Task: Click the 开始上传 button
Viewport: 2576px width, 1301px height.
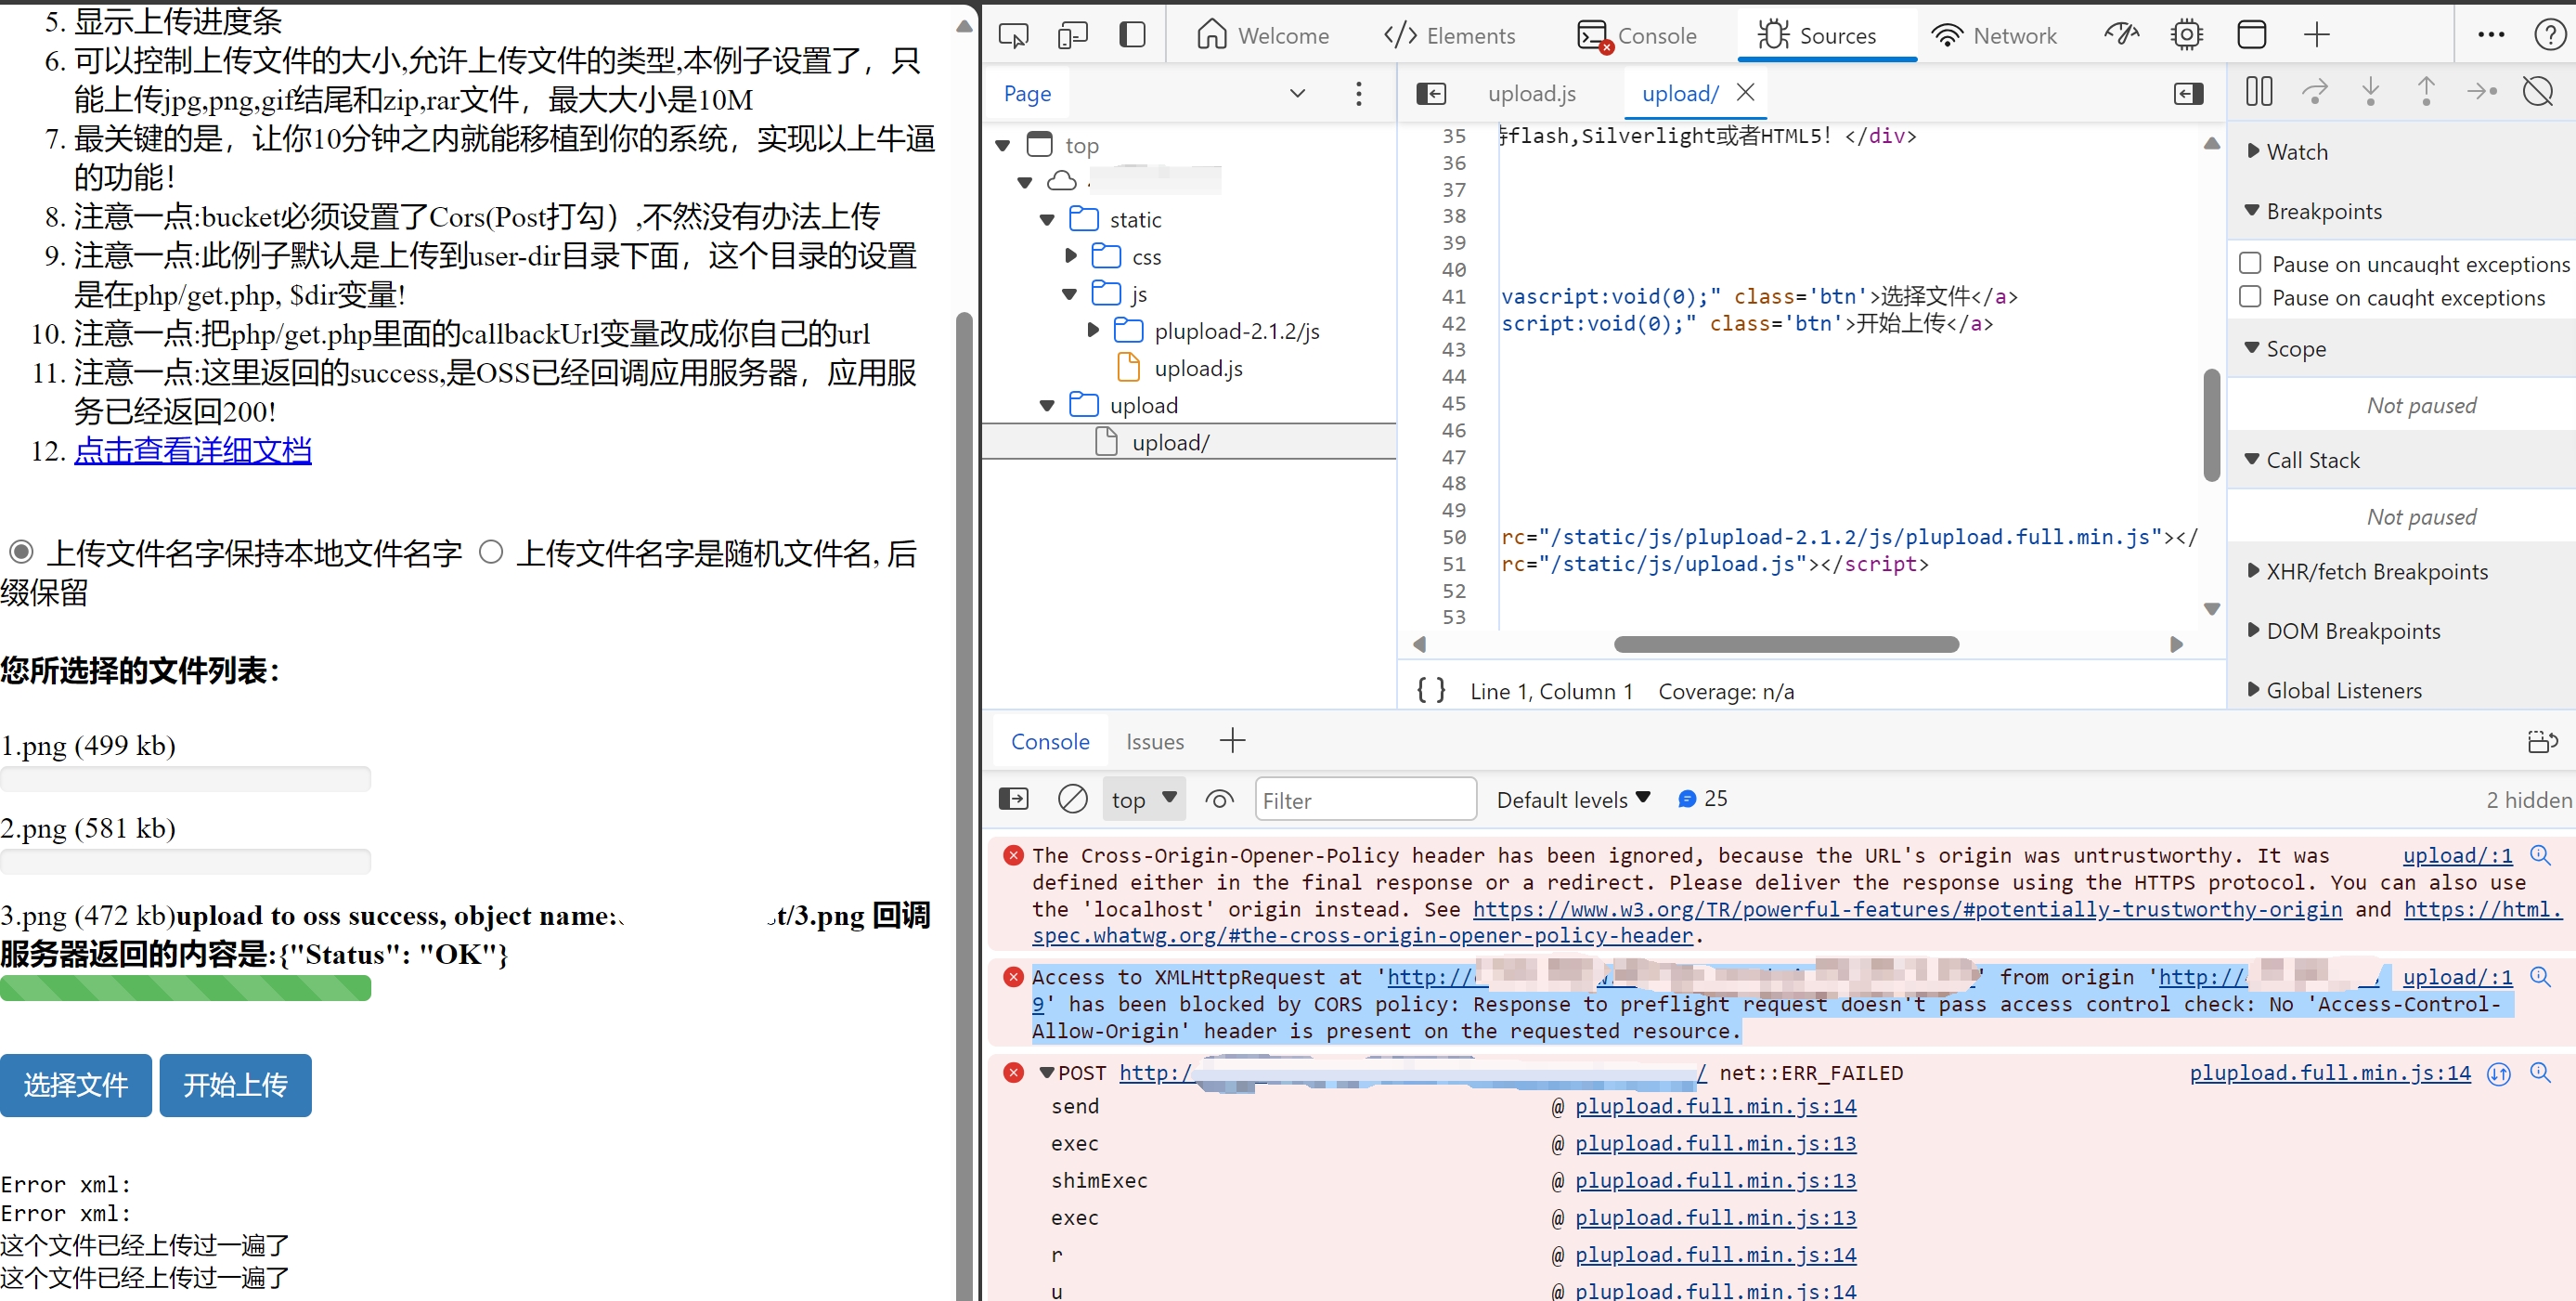Action: [234, 1086]
